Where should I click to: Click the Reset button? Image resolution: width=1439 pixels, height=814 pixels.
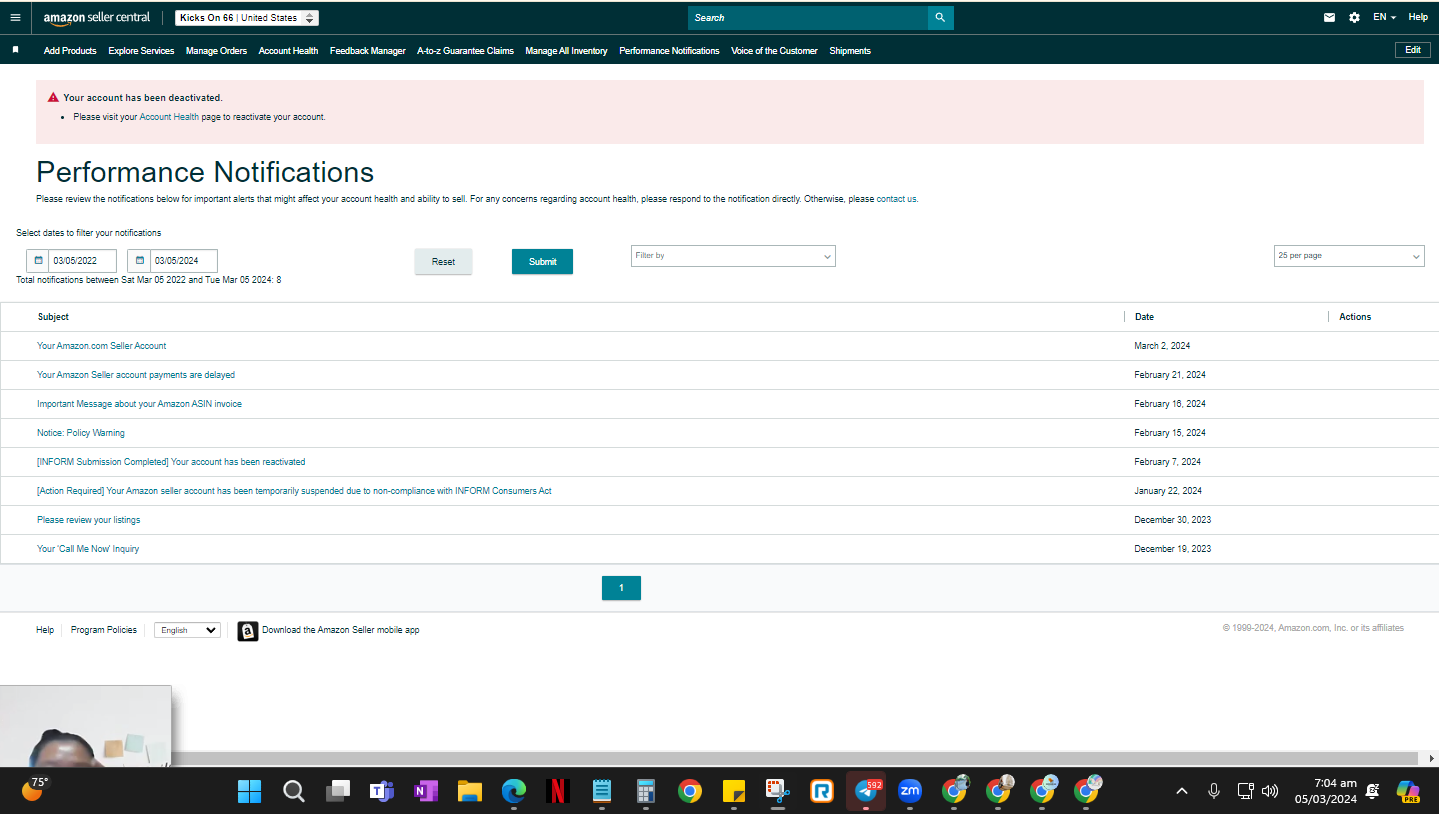click(443, 262)
